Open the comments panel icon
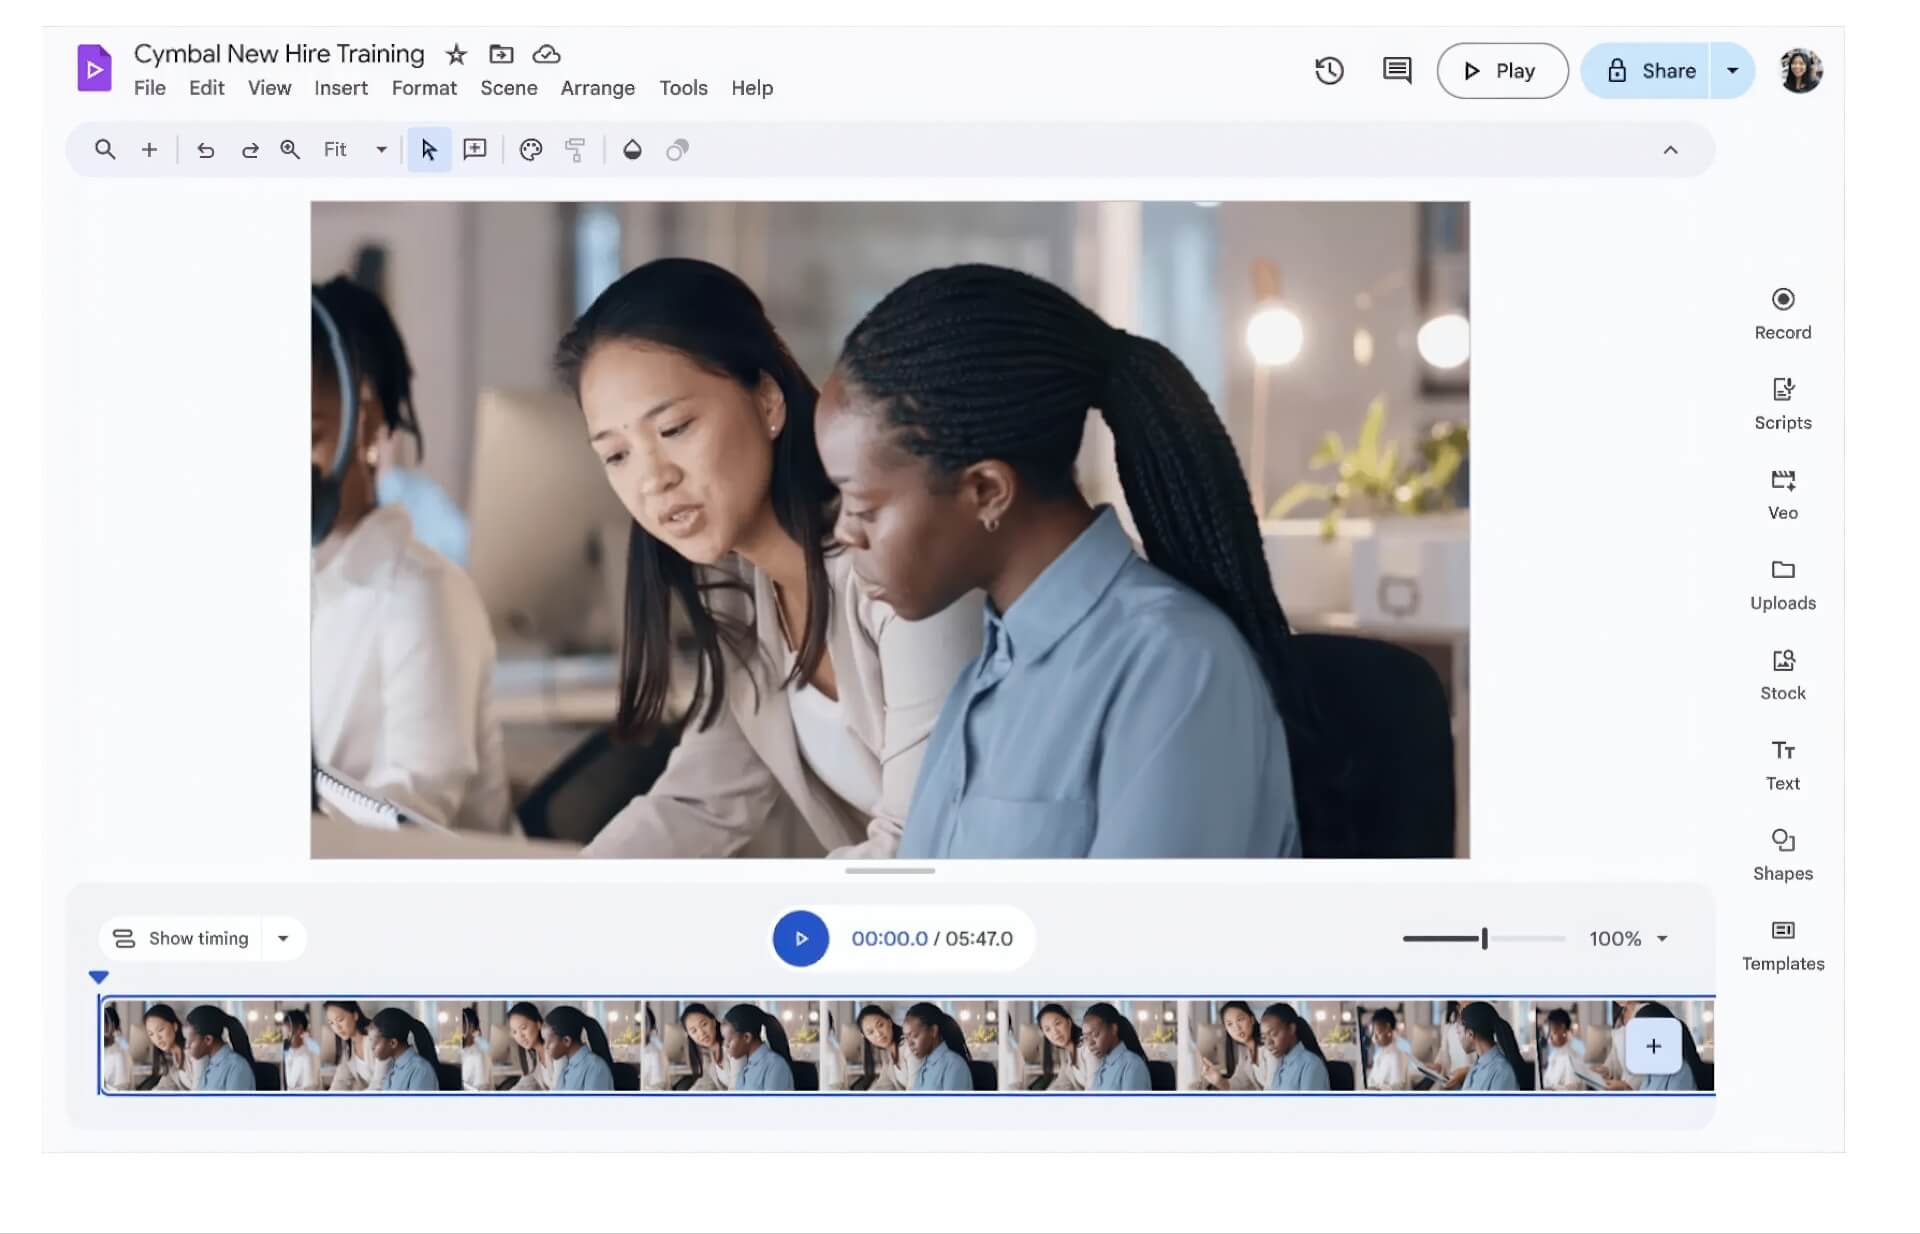The width and height of the screenshot is (1920, 1234). coord(1396,71)
